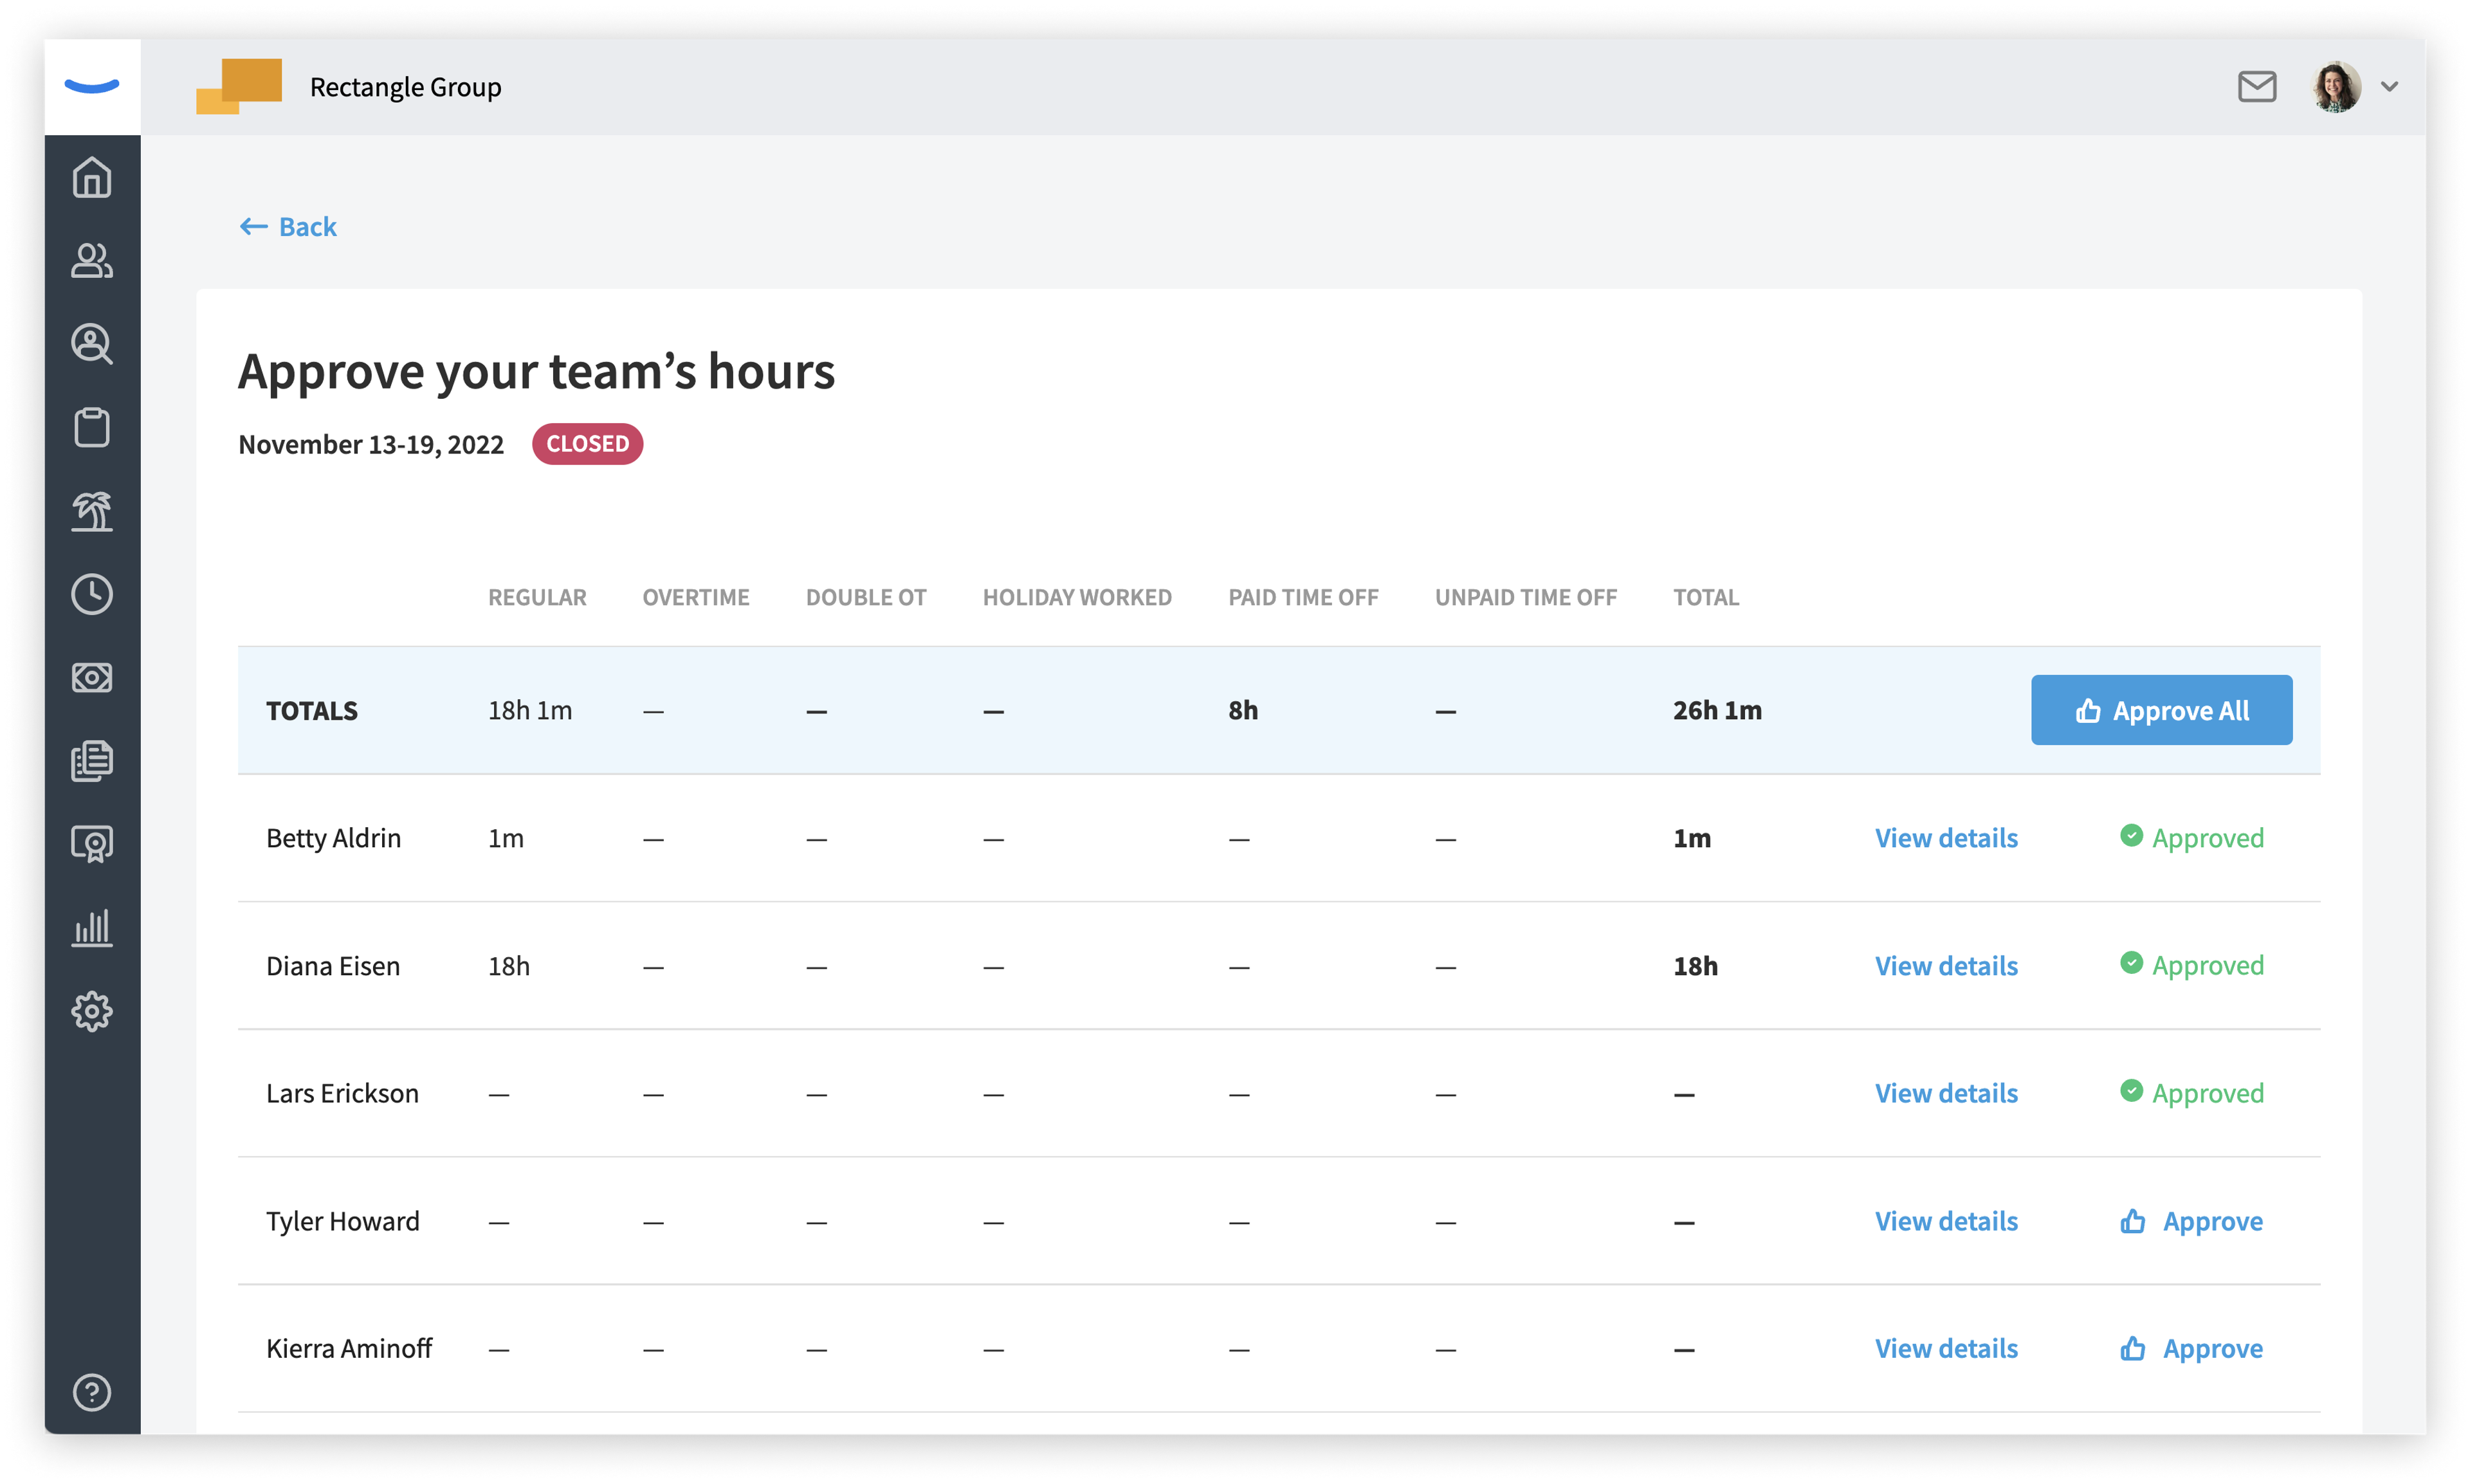Approve Tyler Howard's hours
The height and width of the screenshot is (1484, 2470).
click(x=2191, y=1221)
